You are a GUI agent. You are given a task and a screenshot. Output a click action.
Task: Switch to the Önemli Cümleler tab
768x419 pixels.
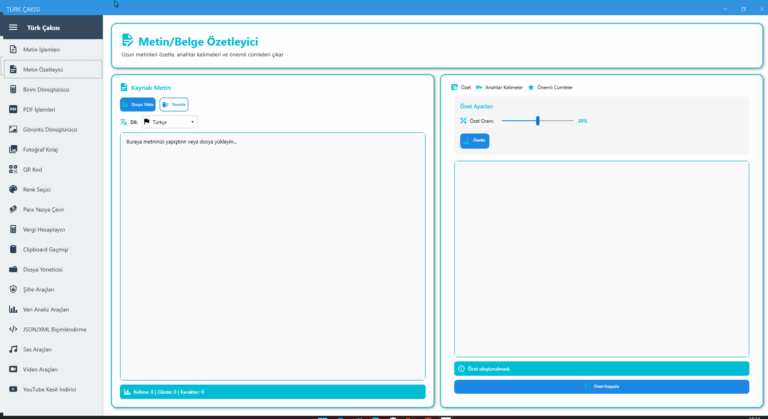tap(551, 87)
